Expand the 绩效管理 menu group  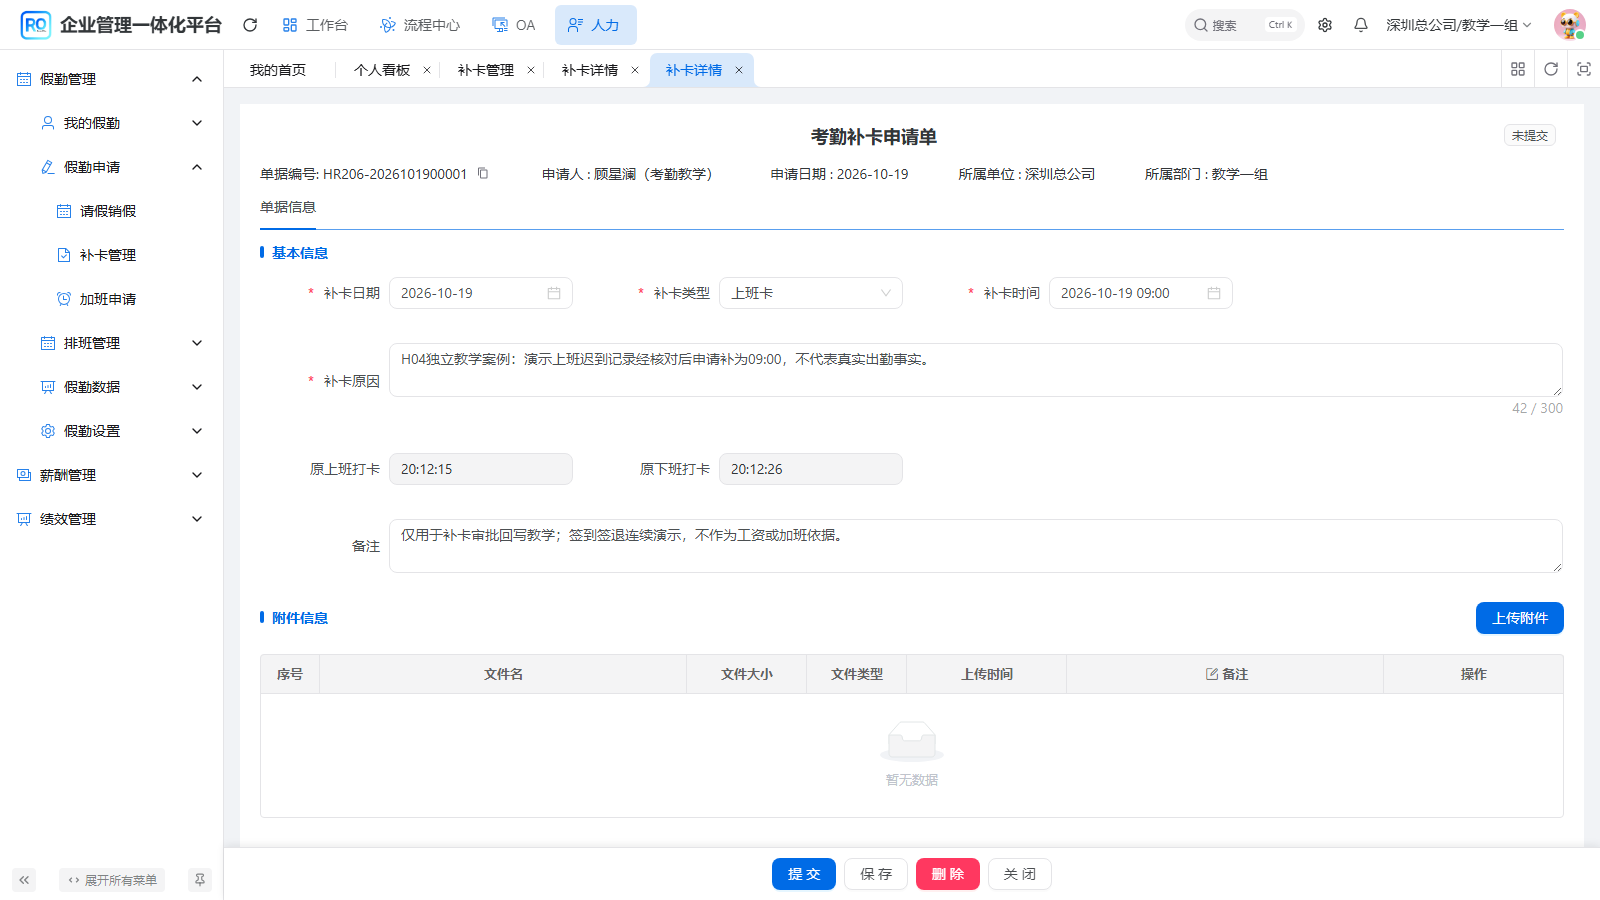coord(197,519)
